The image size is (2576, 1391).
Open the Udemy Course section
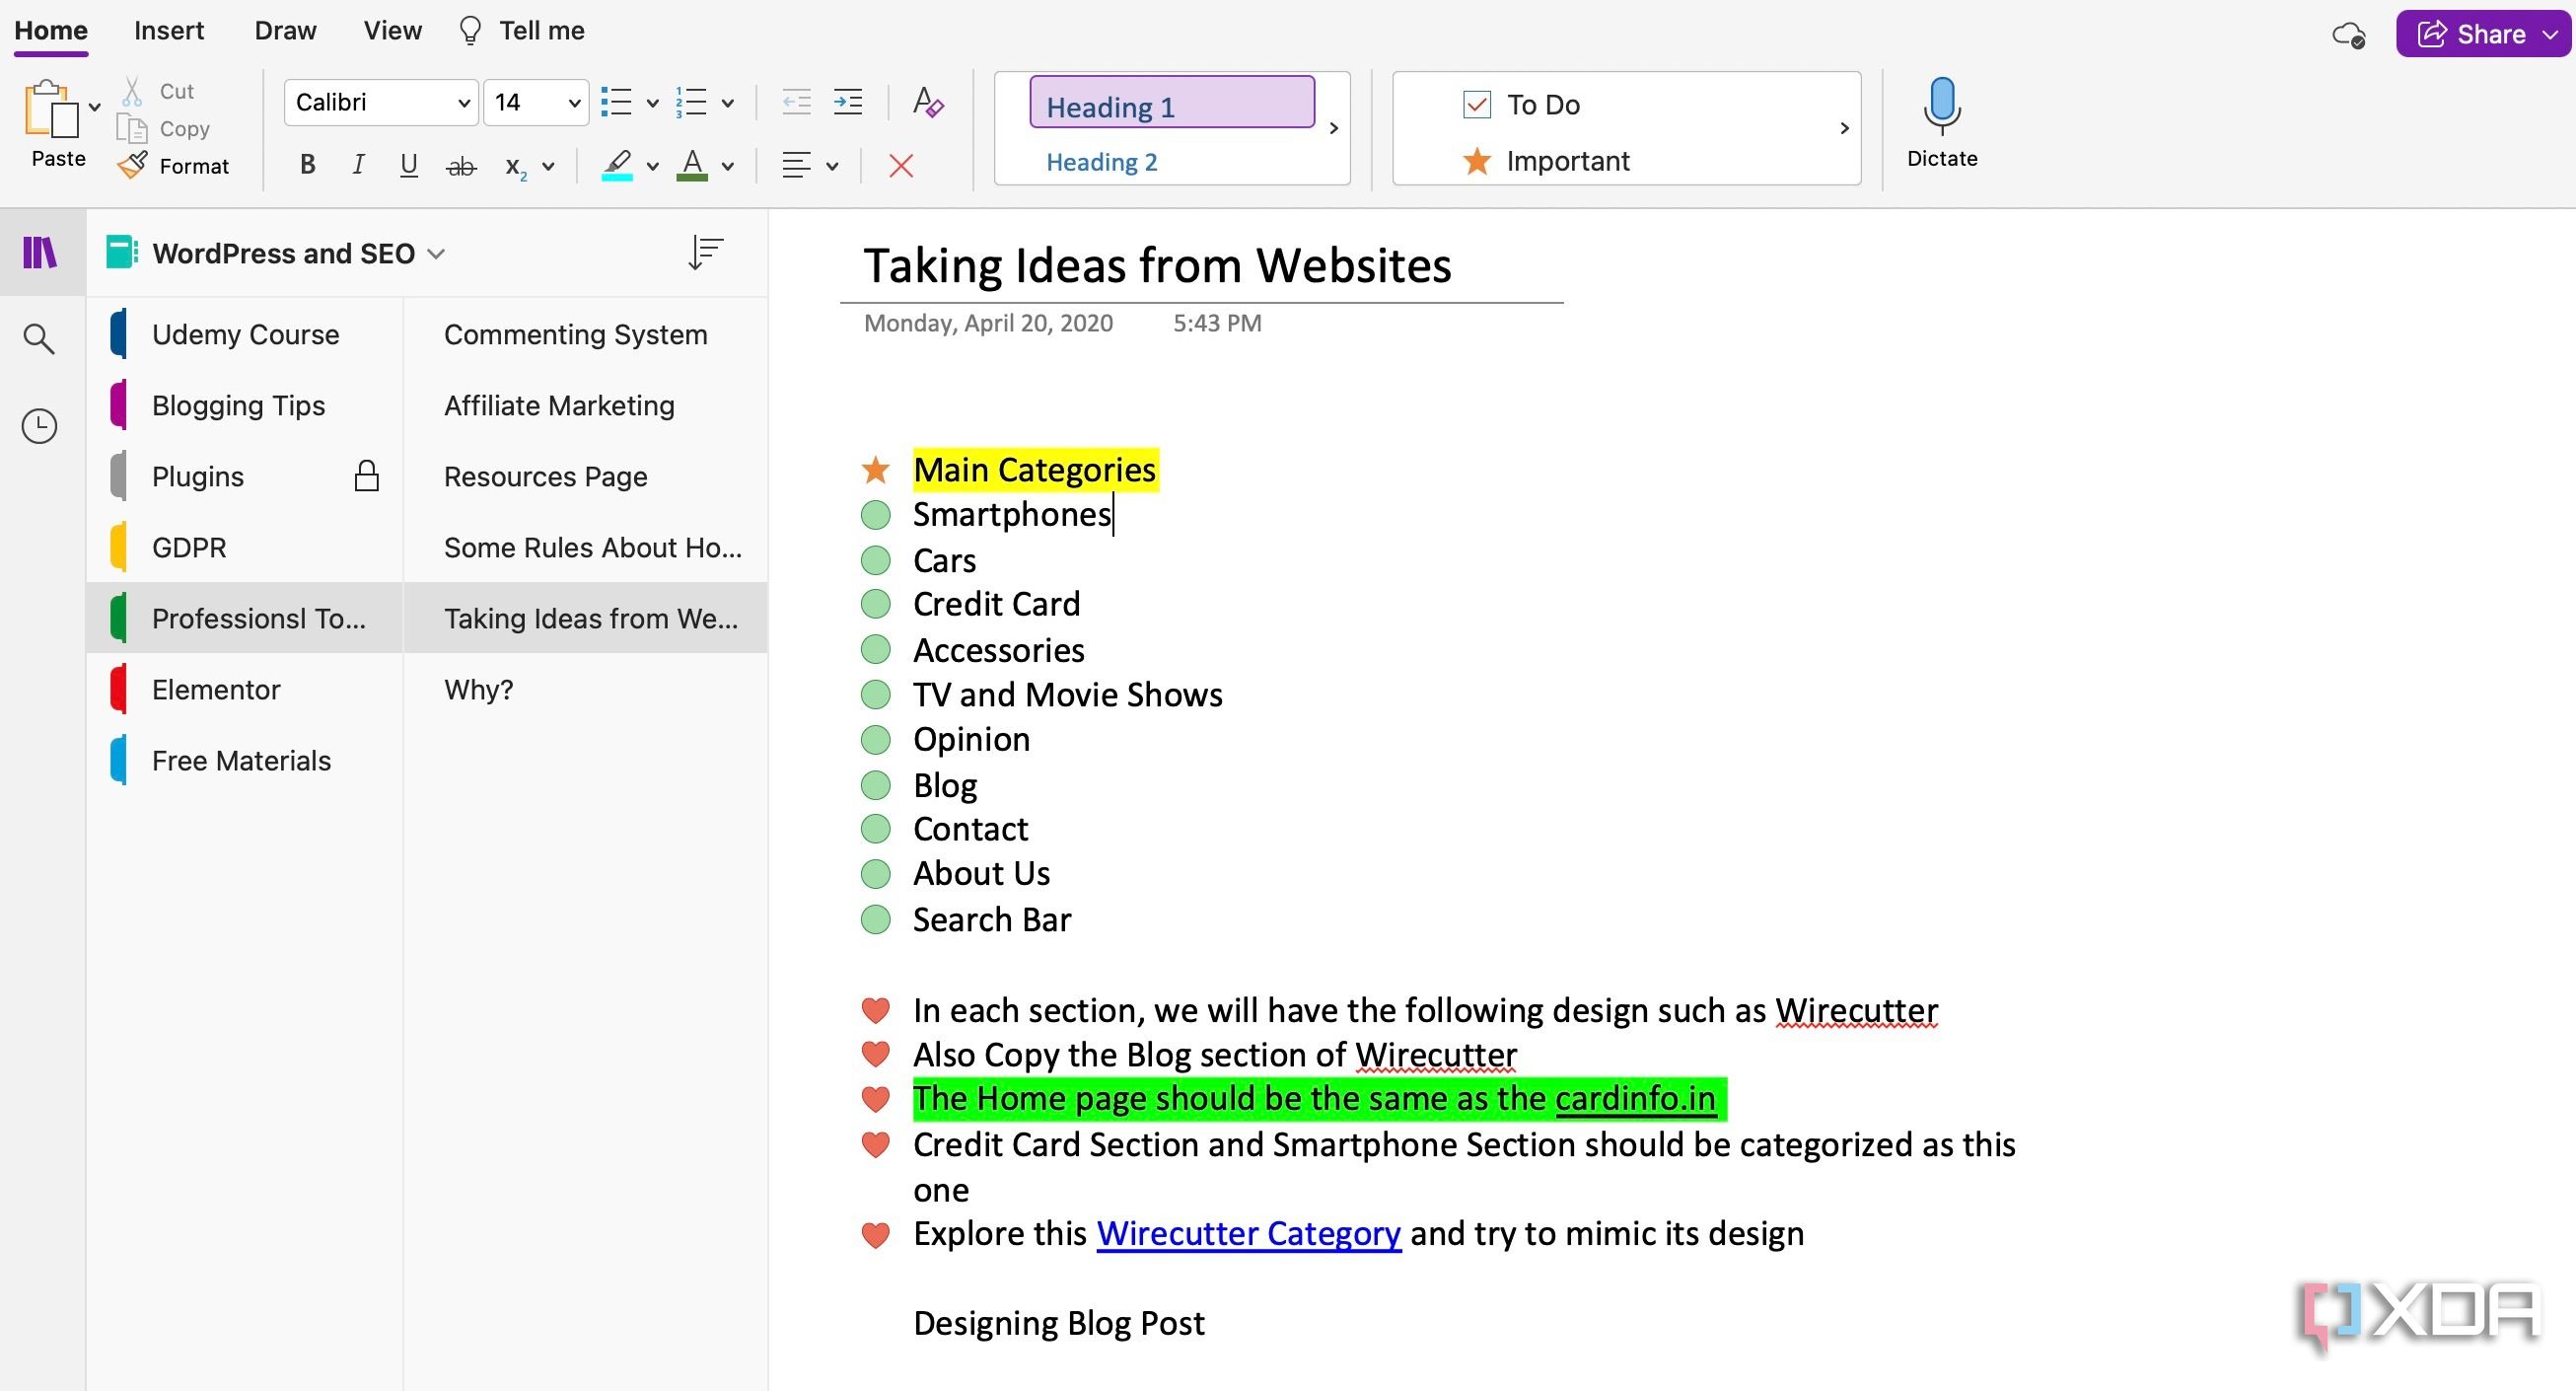tap(245, 334)
